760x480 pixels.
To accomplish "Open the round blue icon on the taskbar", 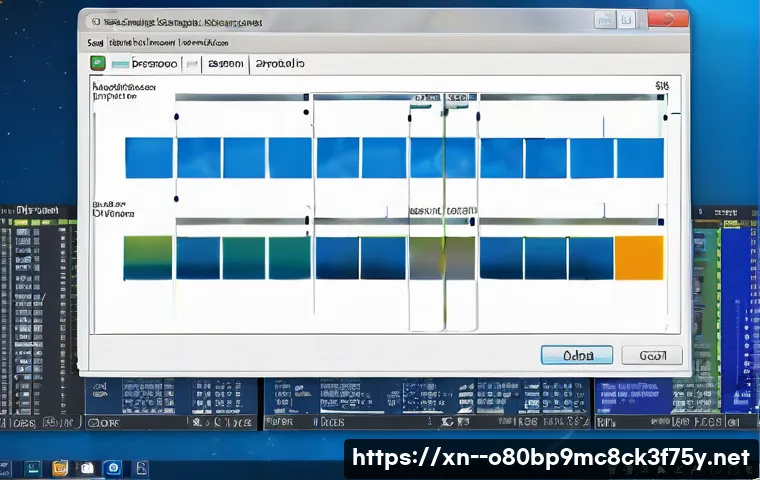I will pos(113,467).
